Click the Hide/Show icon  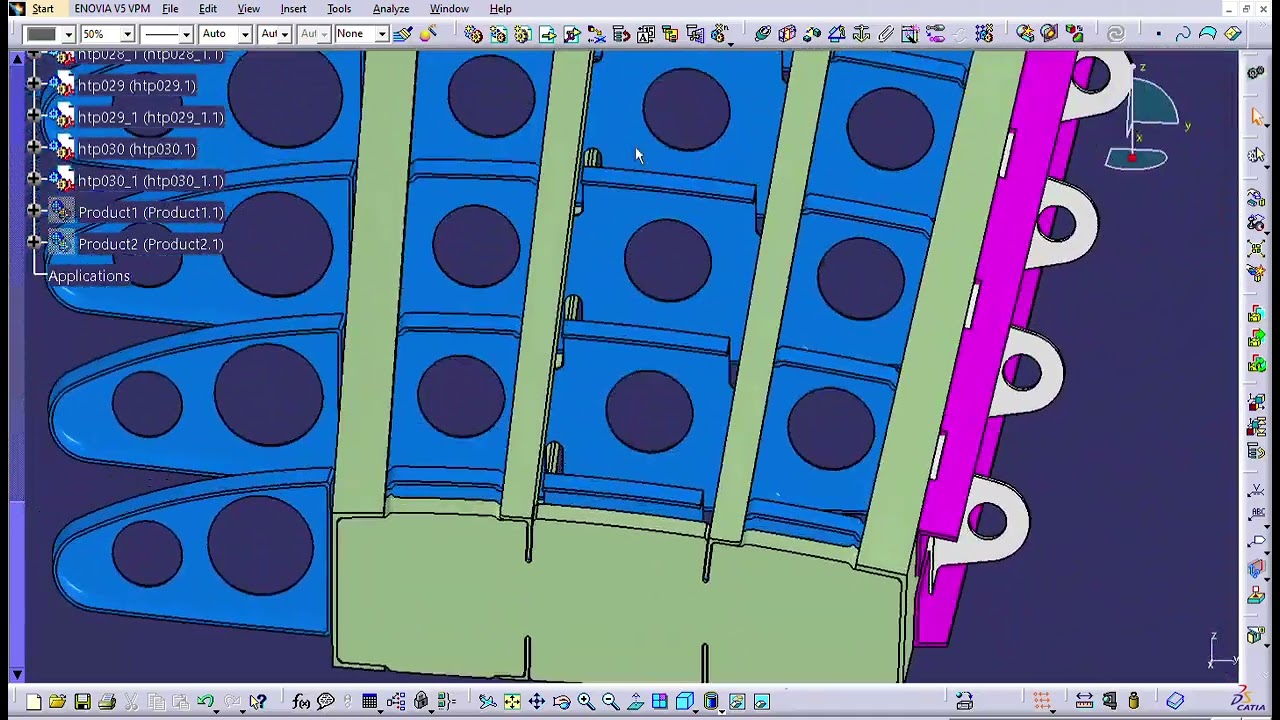pos(737,702)
